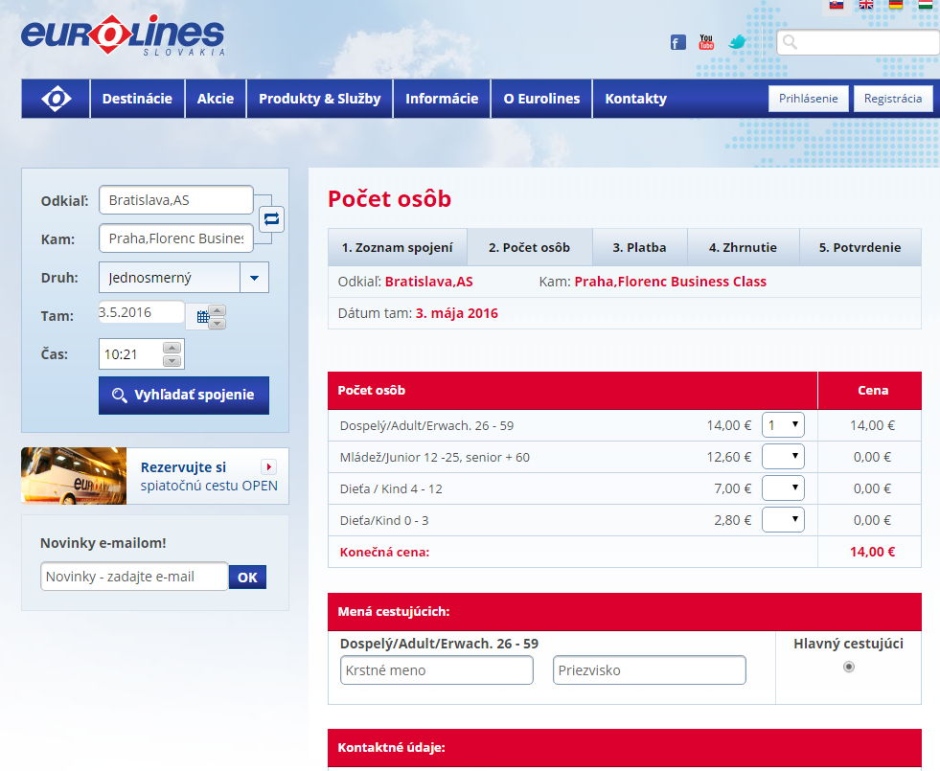Increase the Čas time with up arrow
This screenshot has width=940, height=771.
[172, 349]
